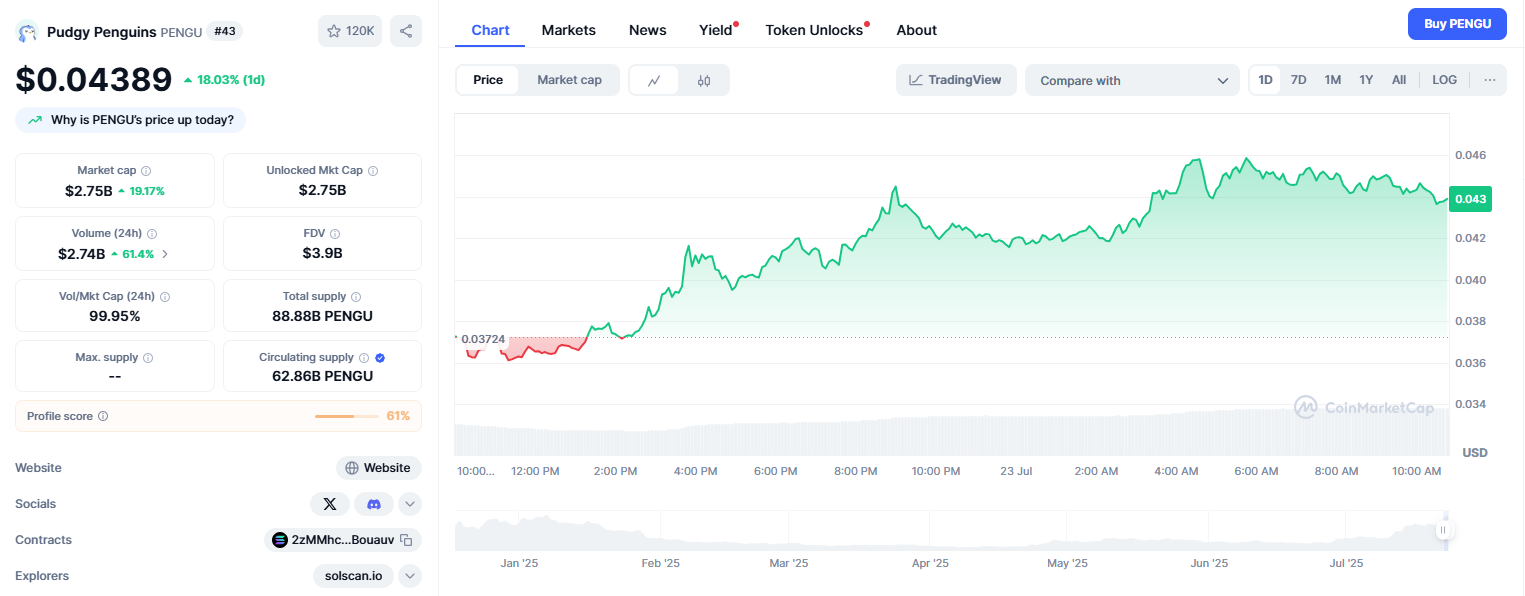Expand Volume (24h) details arrow
Viewport: 1525px width, 596px height.
[x=165, y=254]
